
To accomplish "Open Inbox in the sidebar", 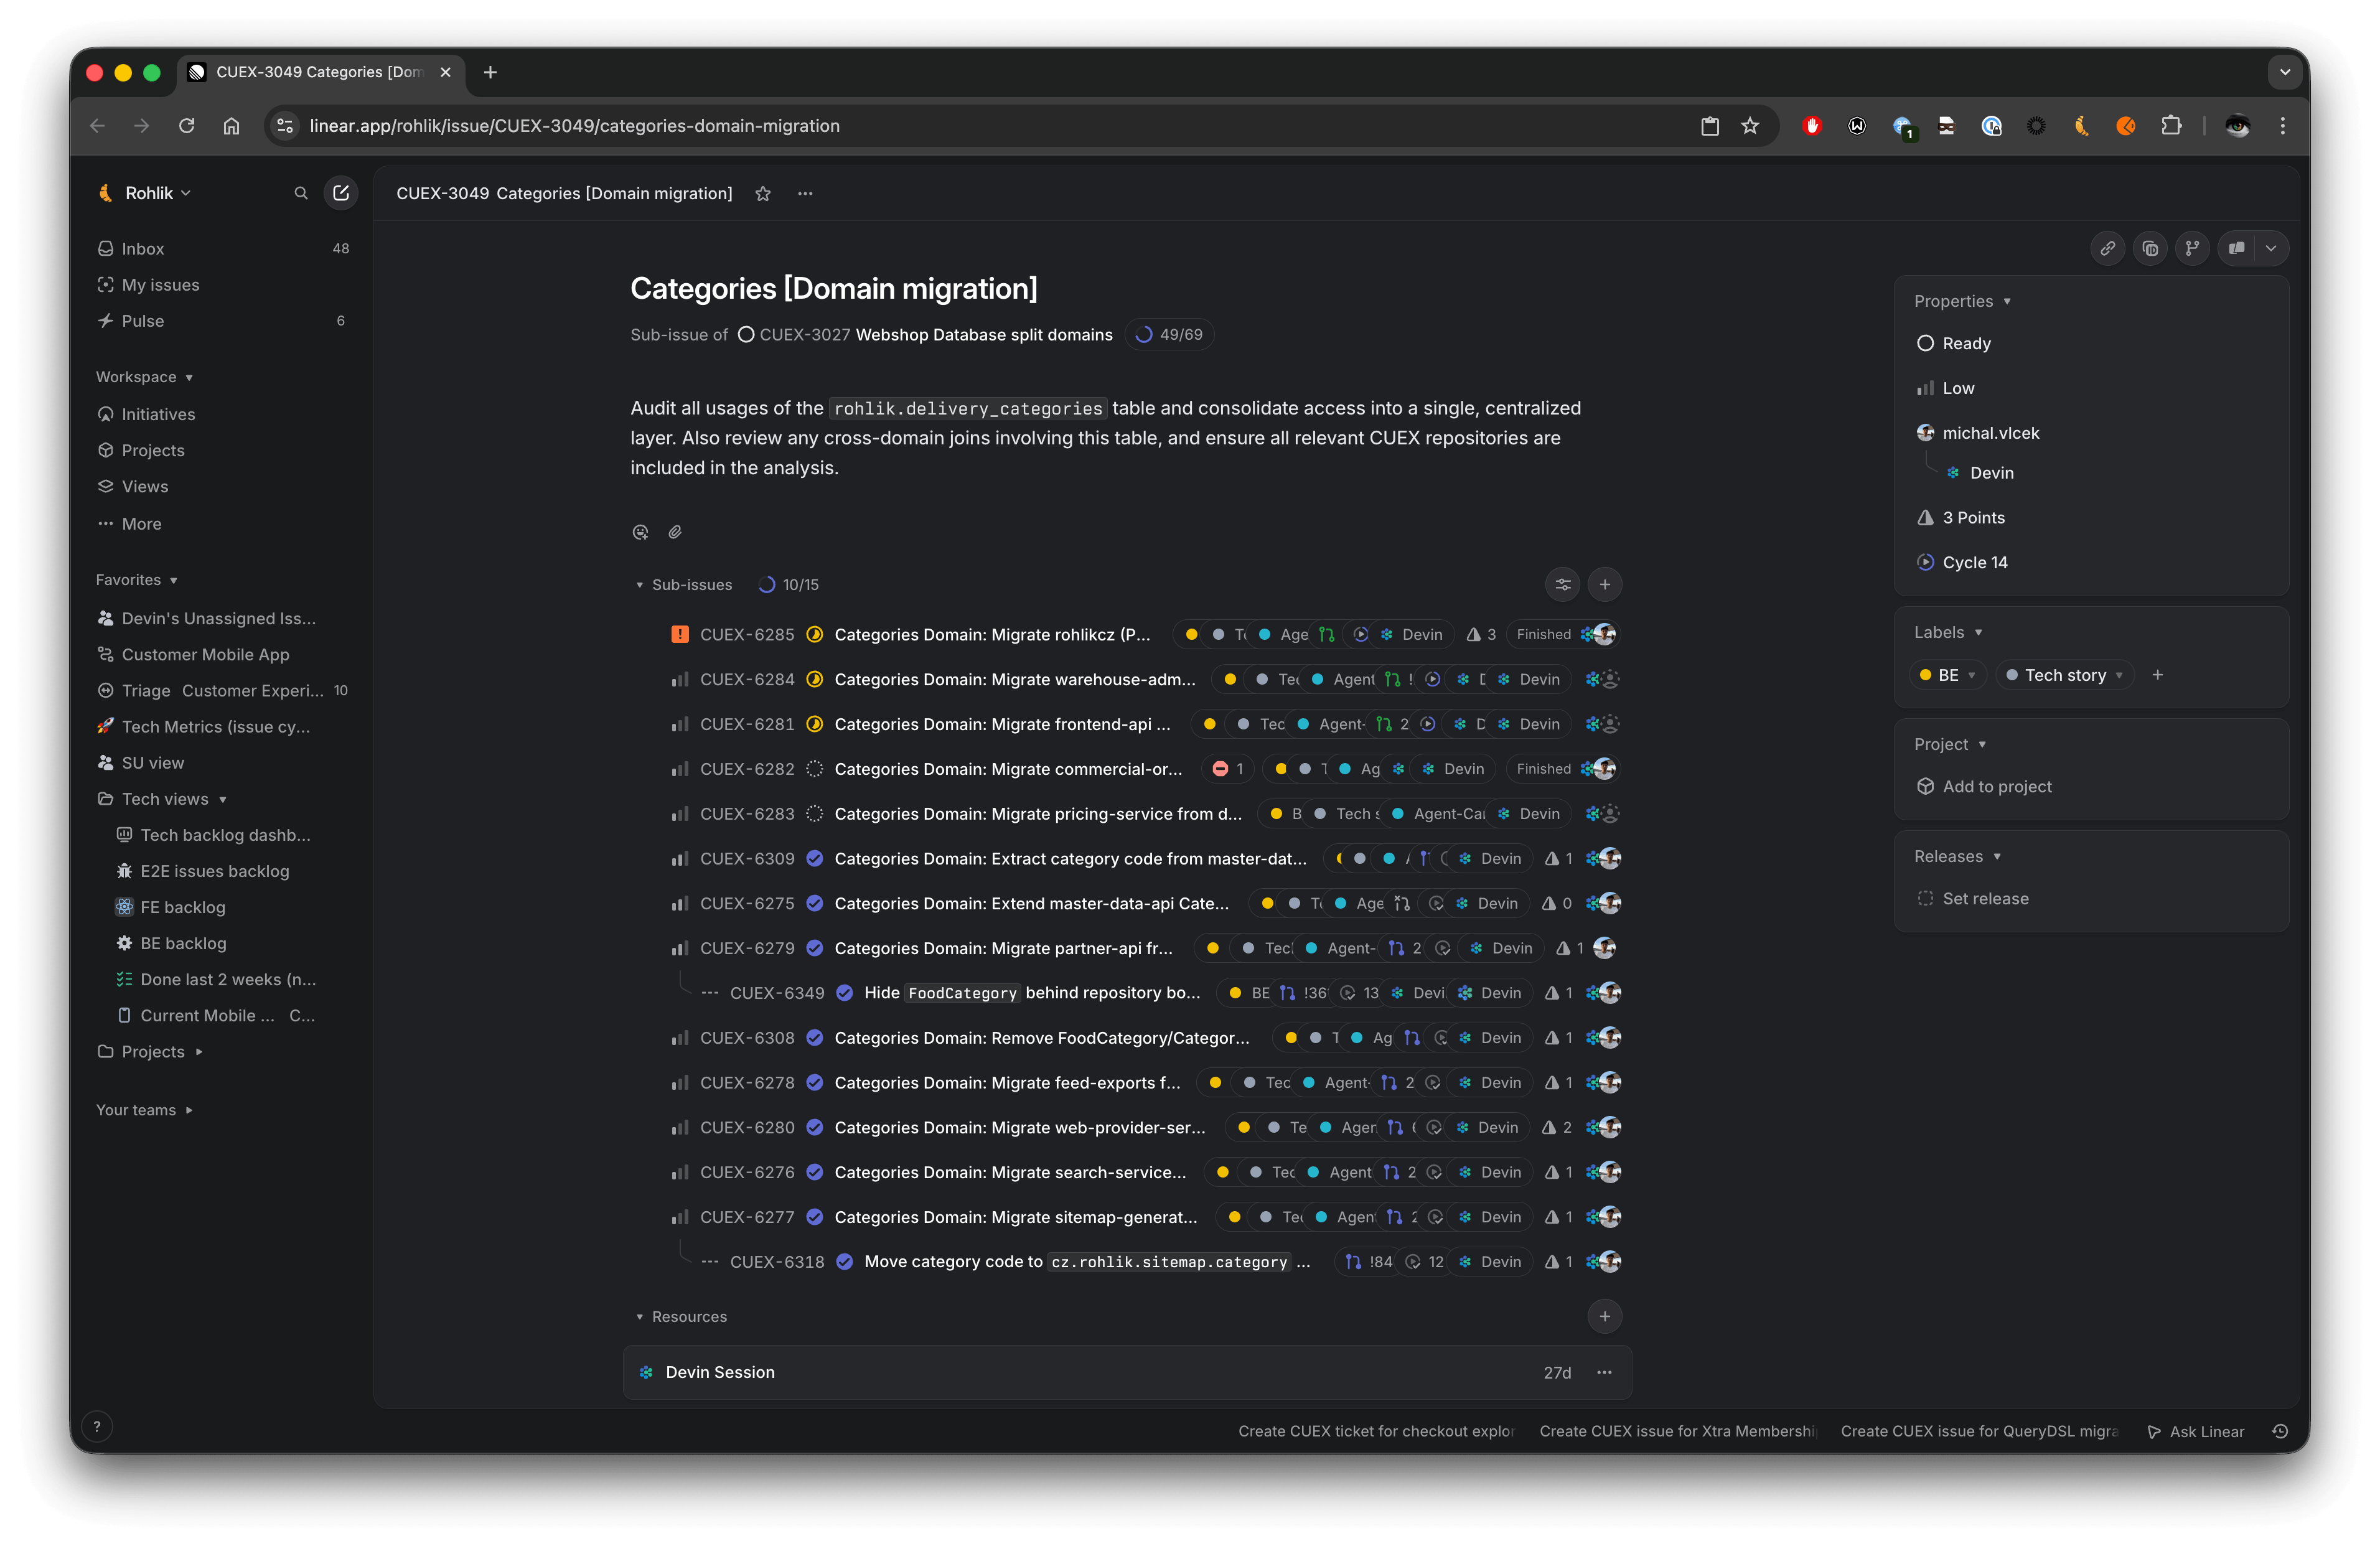I will click(143, 248).
